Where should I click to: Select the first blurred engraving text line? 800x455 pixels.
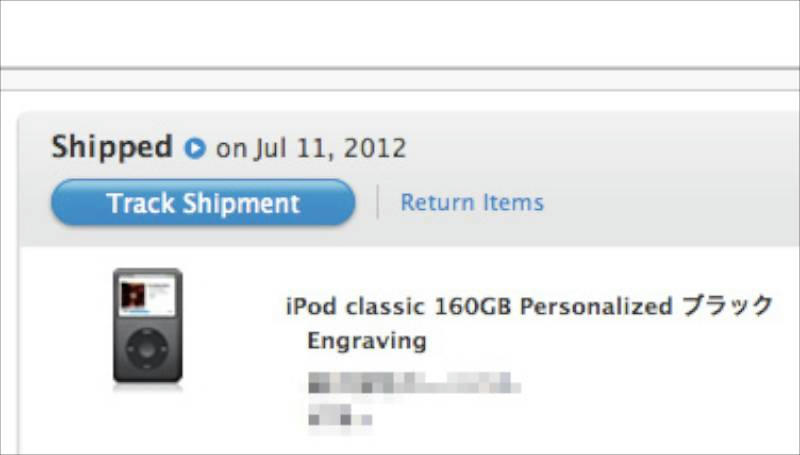pyautogui.click(x=414, y=383)
